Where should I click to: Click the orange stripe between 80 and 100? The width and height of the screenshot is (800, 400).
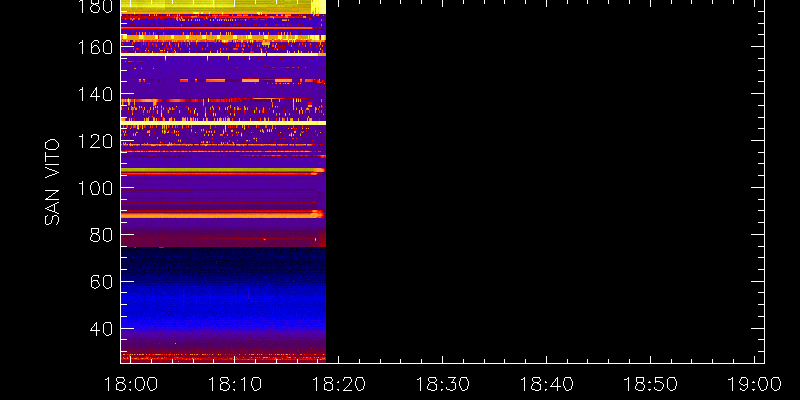coord(223,216)
